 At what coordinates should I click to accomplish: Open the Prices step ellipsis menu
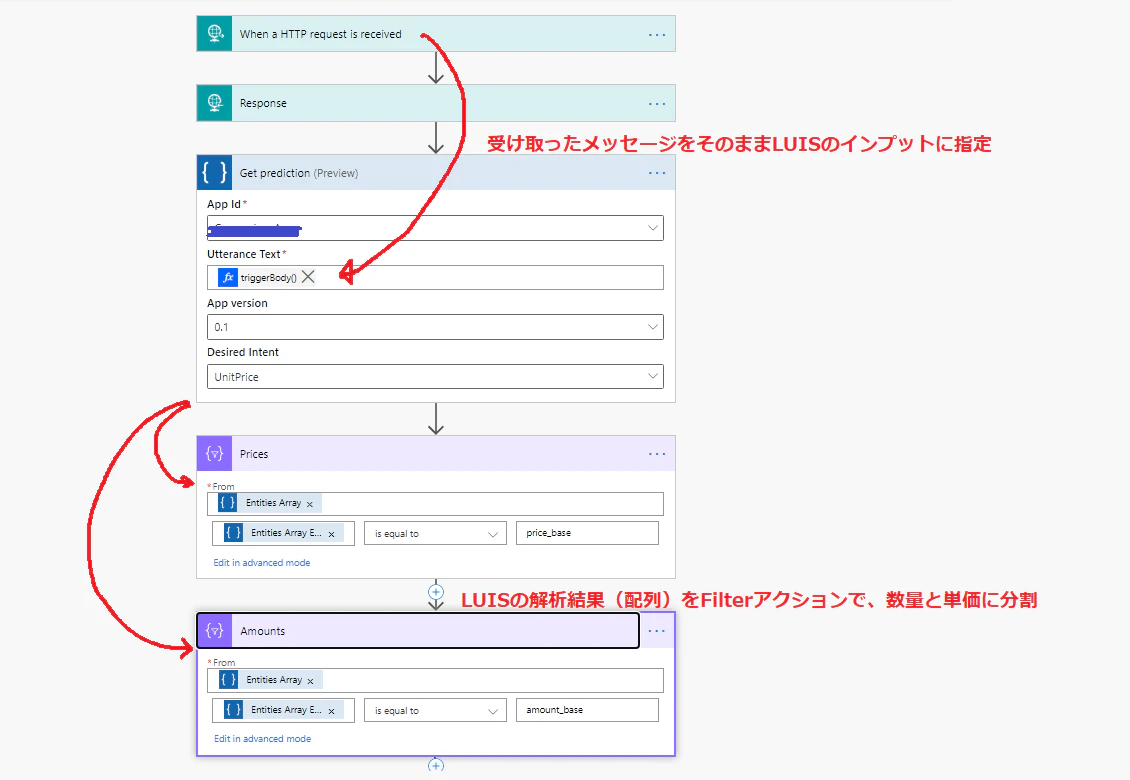[657, 454]
